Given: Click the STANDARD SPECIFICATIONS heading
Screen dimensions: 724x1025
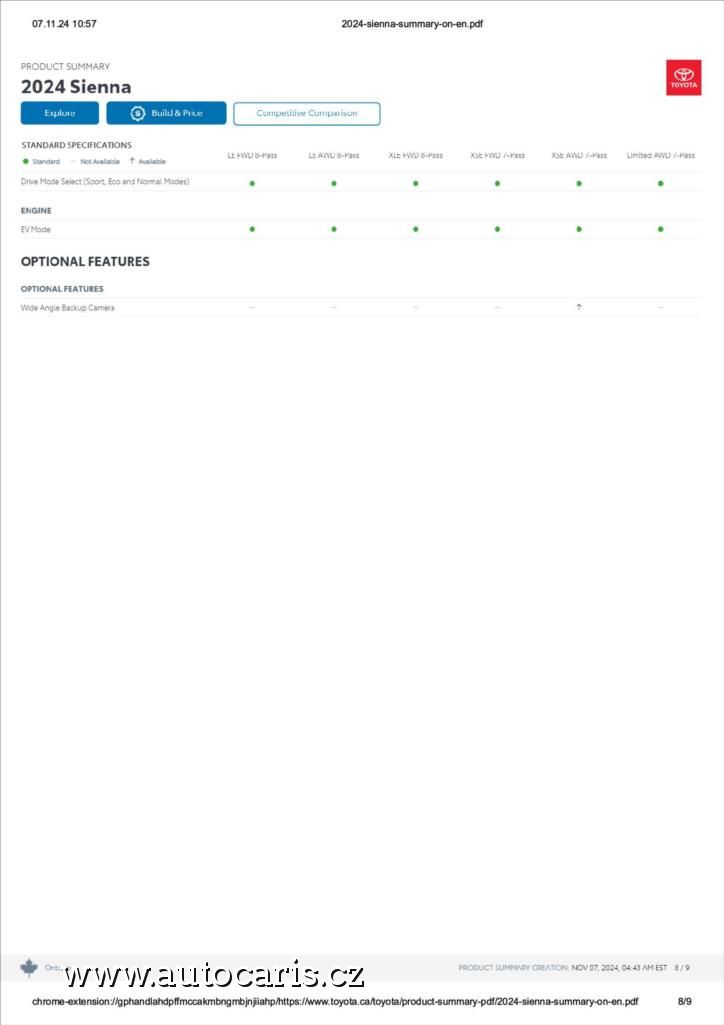Looking at the screenshot, I should (x=76, y=145).
